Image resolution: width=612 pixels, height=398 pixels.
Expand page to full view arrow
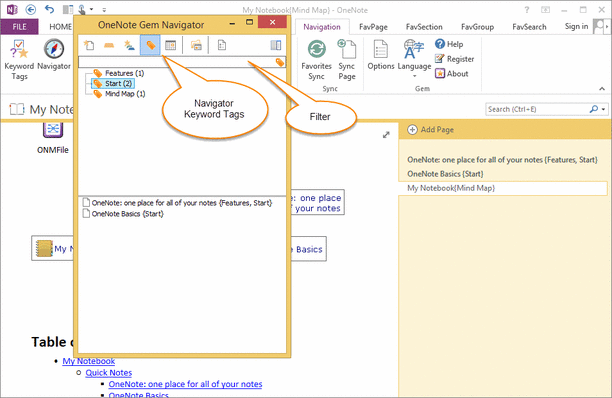click(x=386, y=135)
